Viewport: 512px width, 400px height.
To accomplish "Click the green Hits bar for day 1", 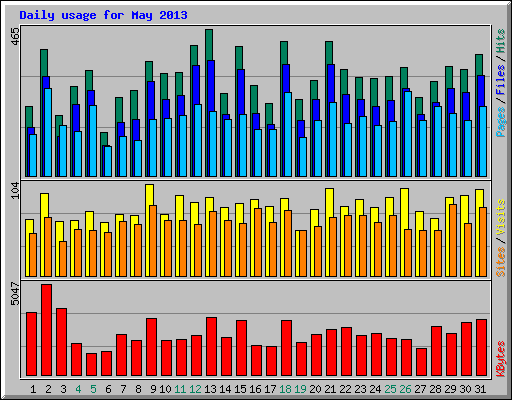I will tap(29, 117).
